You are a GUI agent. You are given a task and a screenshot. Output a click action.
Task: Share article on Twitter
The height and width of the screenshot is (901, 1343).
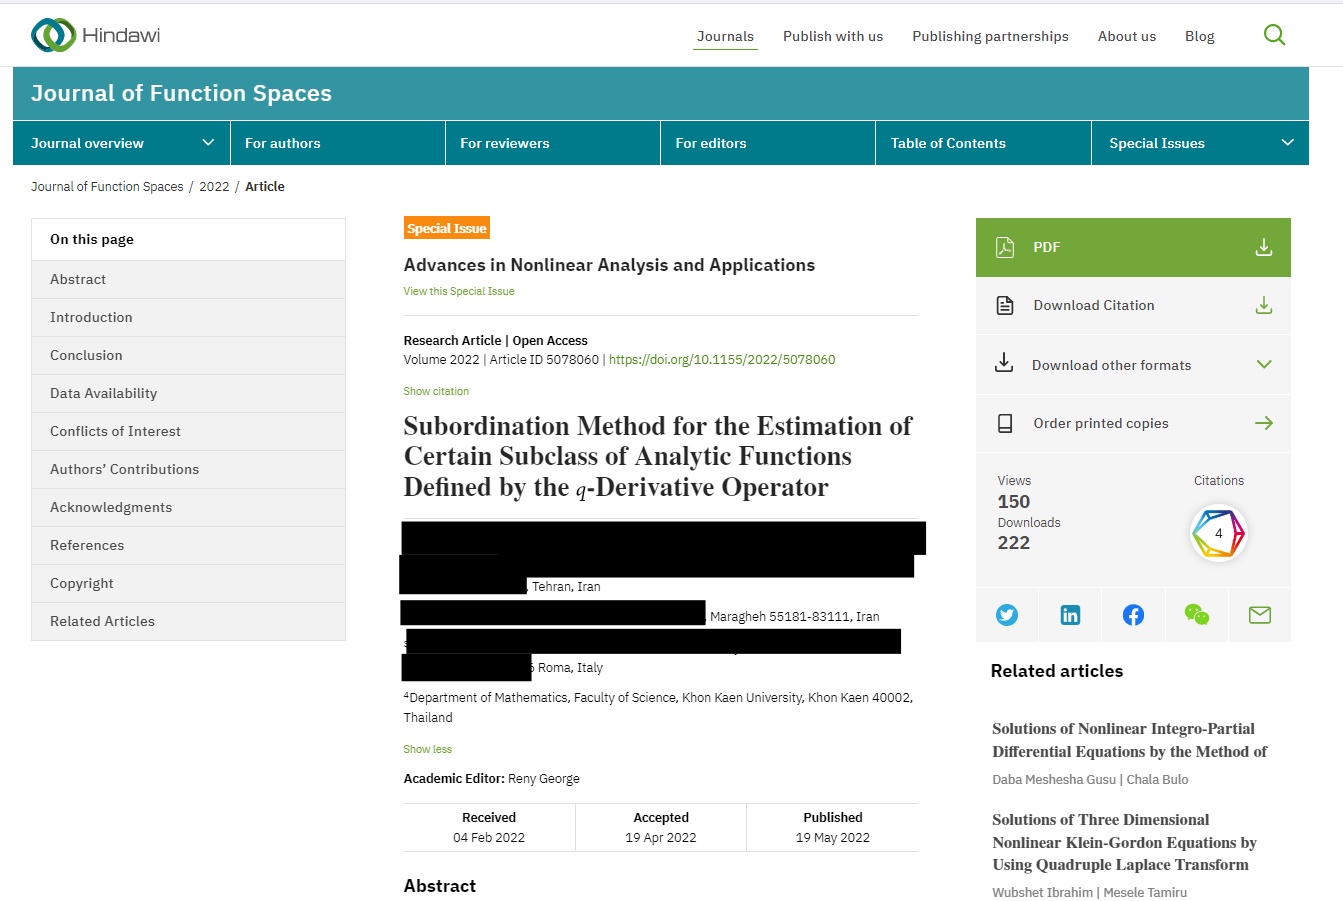pyautogui.click(x=1007, y=615)
